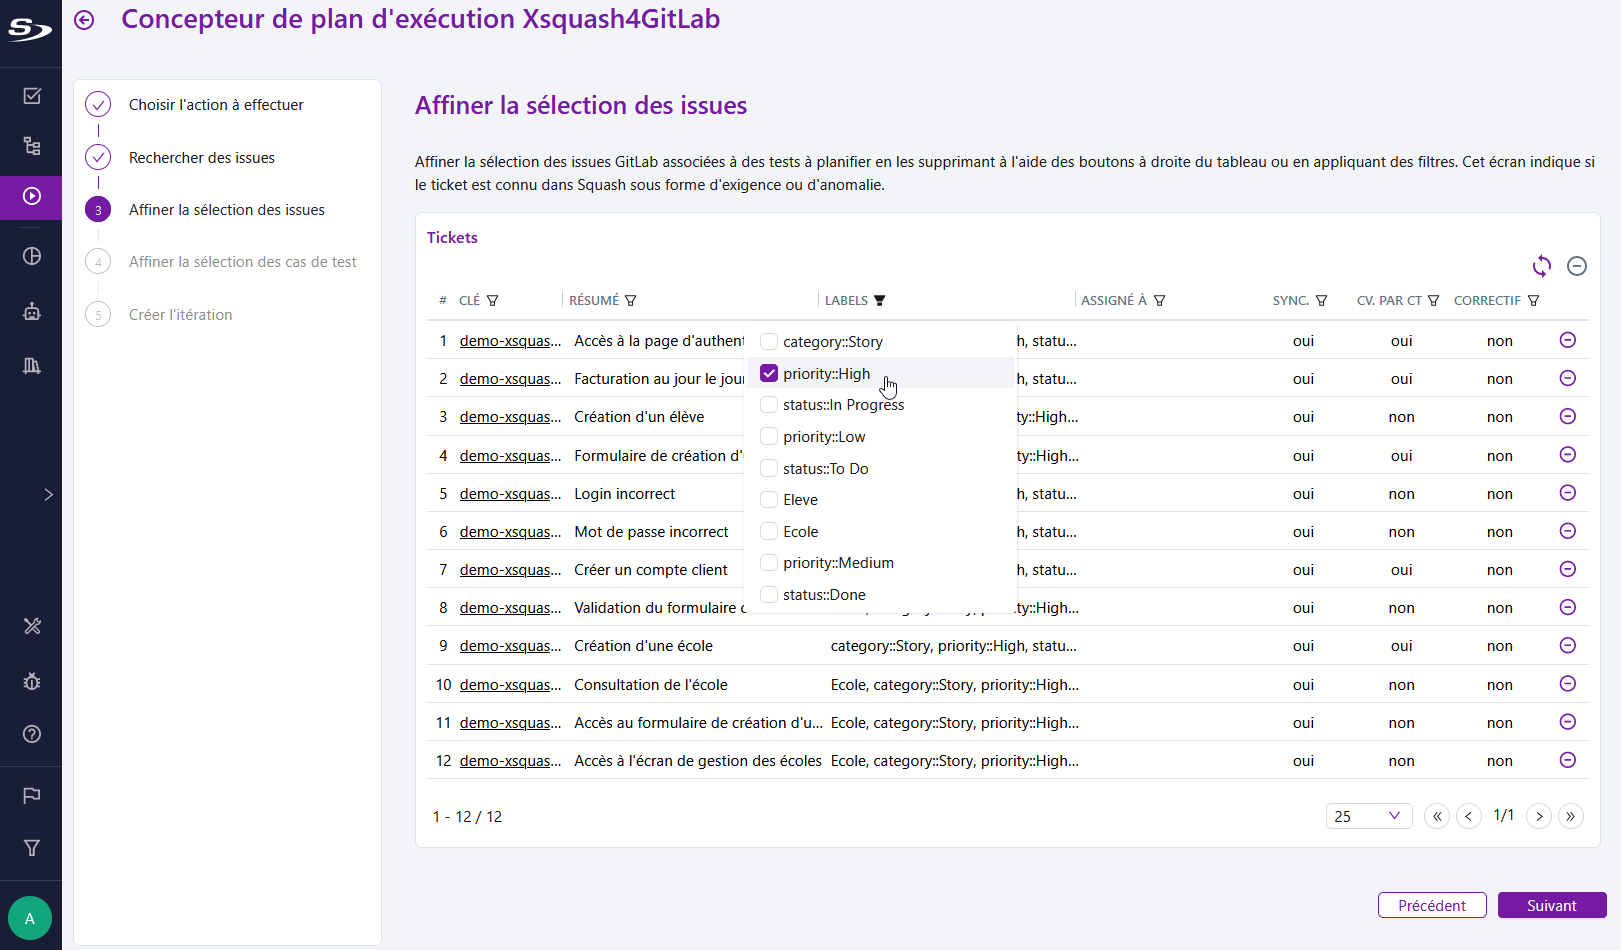The height and width of the screenshot is (950, 1621).
Task: Open the ASSIGNÉ À column filter
Action: 1160,301
